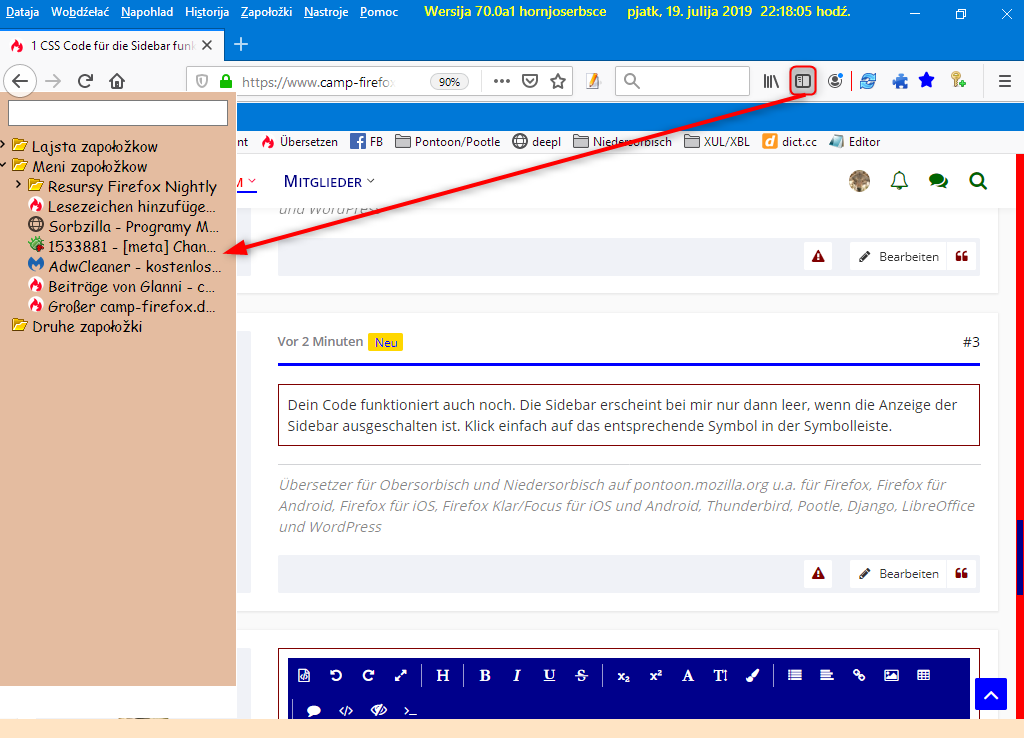Image resolution: width=1024 pixels, height=738 pixels.
Task: Collapse Meni zapołožkow folder
Action: pos(3,165)
